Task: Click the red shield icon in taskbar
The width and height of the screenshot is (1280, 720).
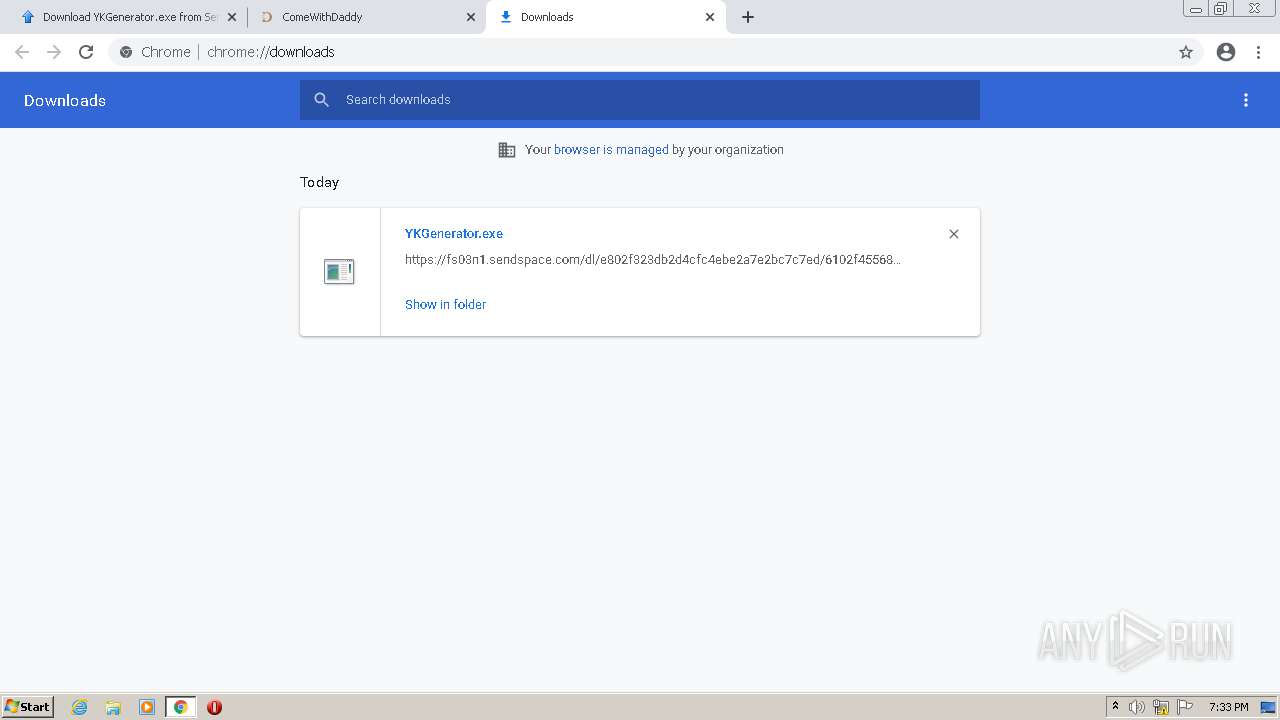Action: coord(214,707)
